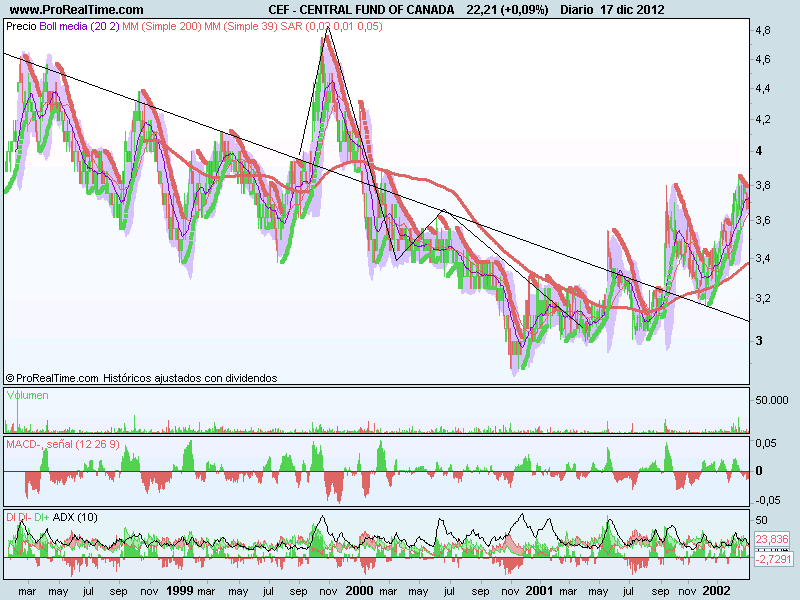This screenshot has height=600, width=800.
Task: Click the 2000 year label on time axis
Action: pyautogui.click(x=359, y=591)
